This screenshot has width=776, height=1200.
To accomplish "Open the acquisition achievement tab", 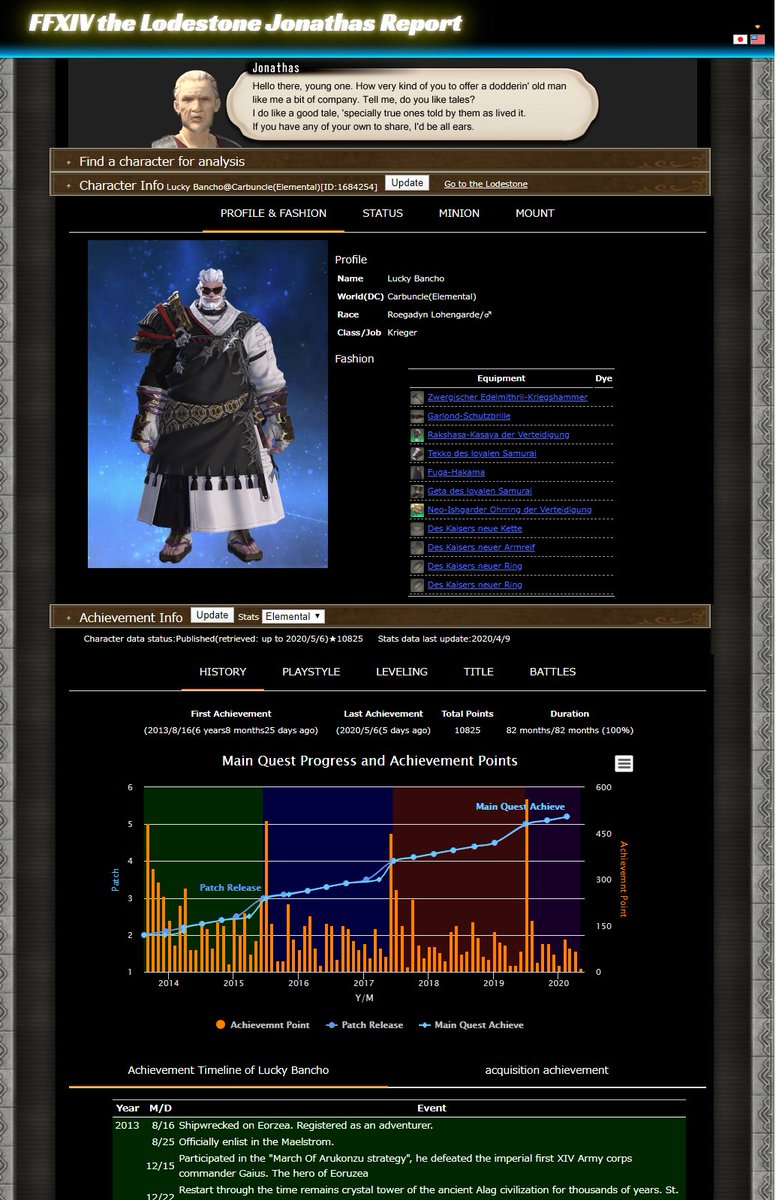I will pos(546,1070).
